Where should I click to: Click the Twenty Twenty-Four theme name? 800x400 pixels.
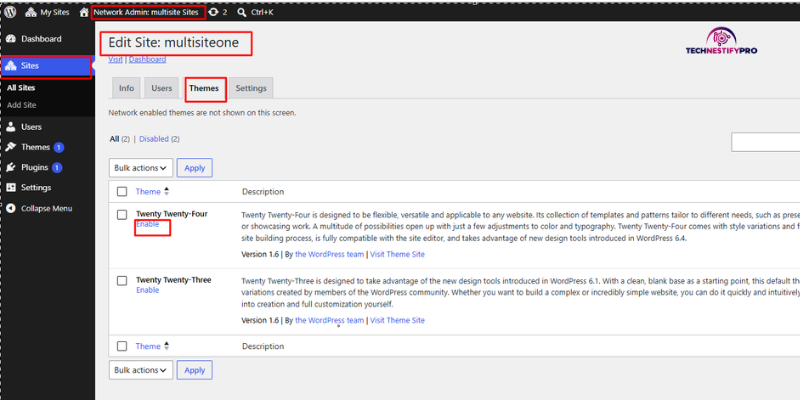[171, 214]
